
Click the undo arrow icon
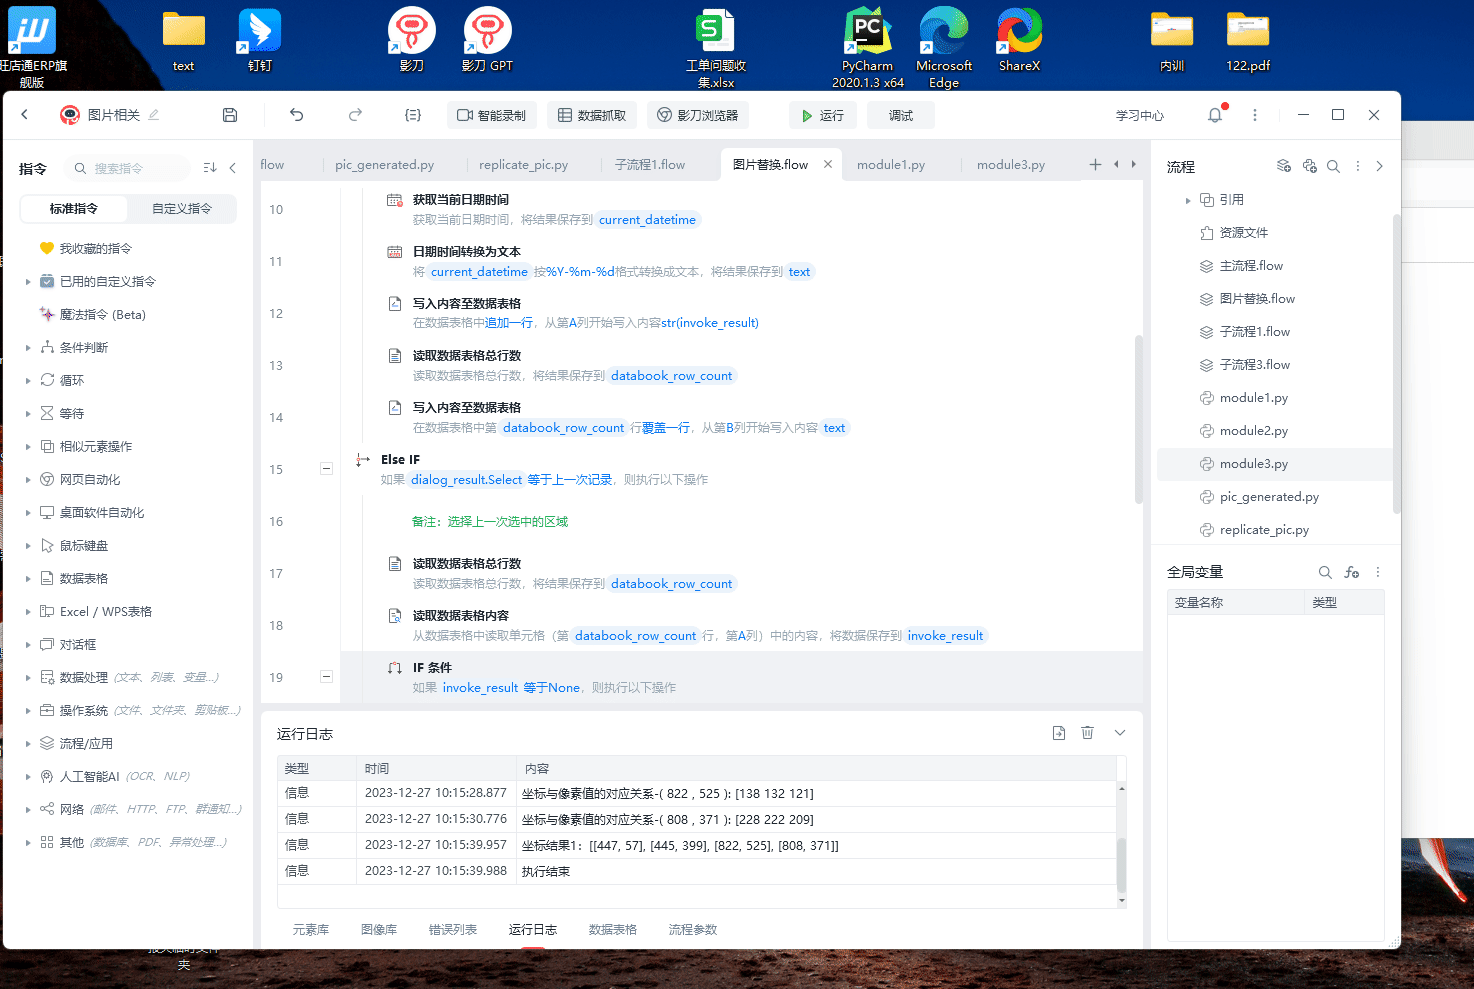click(296, 115)
